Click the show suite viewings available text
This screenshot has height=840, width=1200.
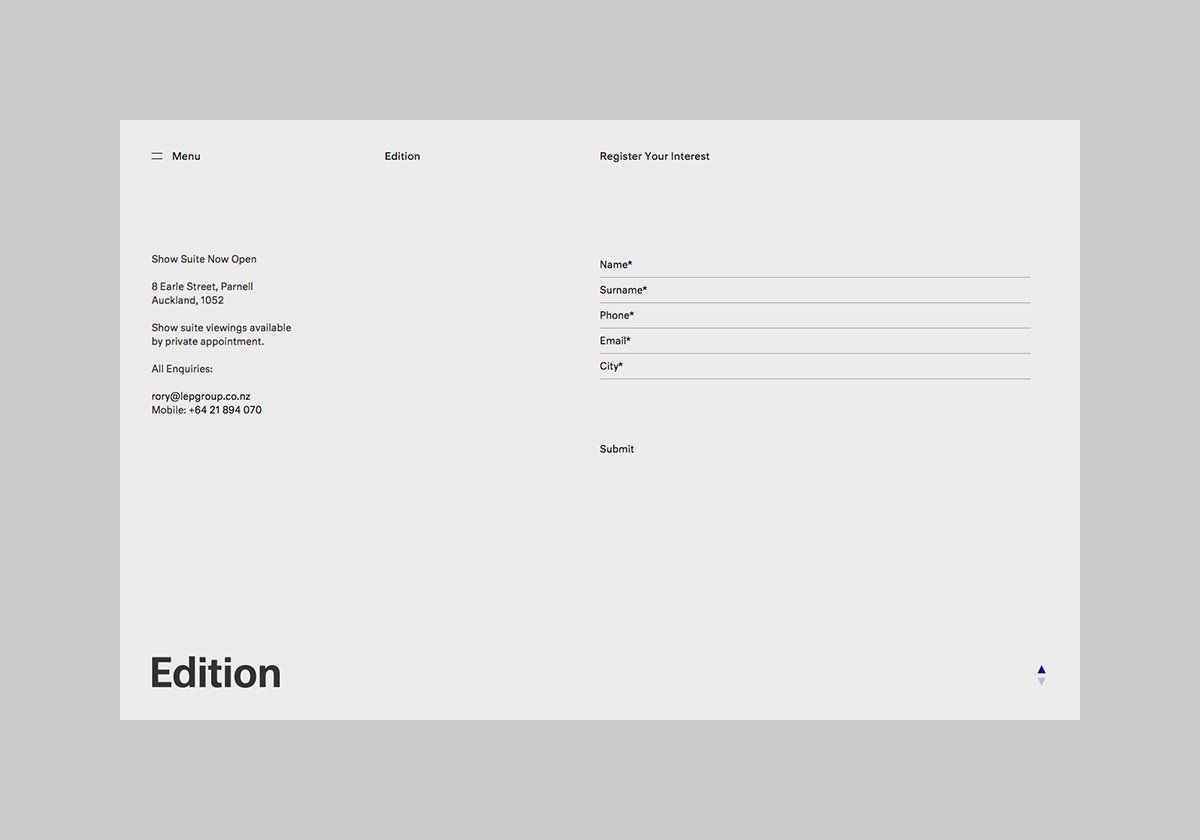click(221, 327)
